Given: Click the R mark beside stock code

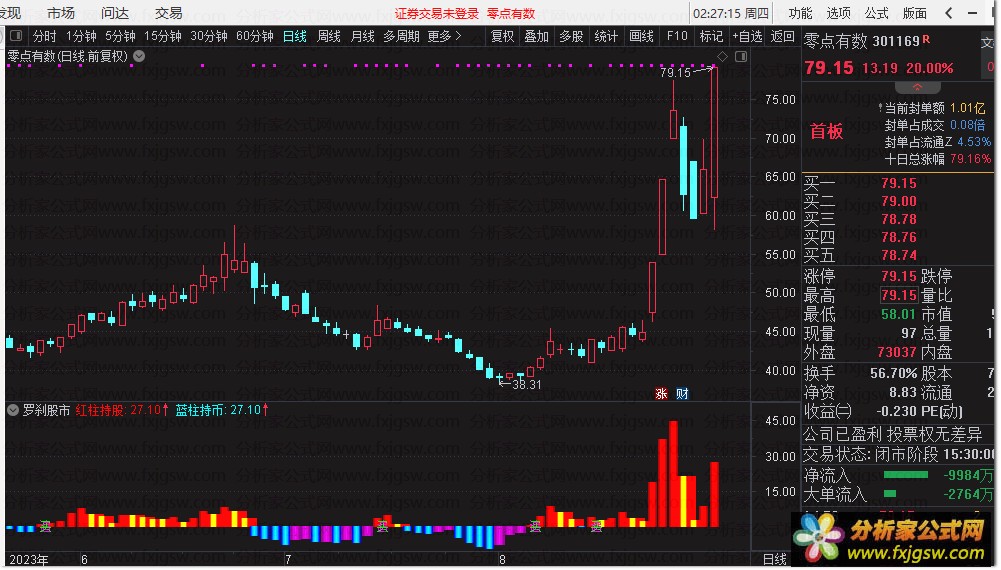Looking at the screenshot, I should click(x=926, y=40).
